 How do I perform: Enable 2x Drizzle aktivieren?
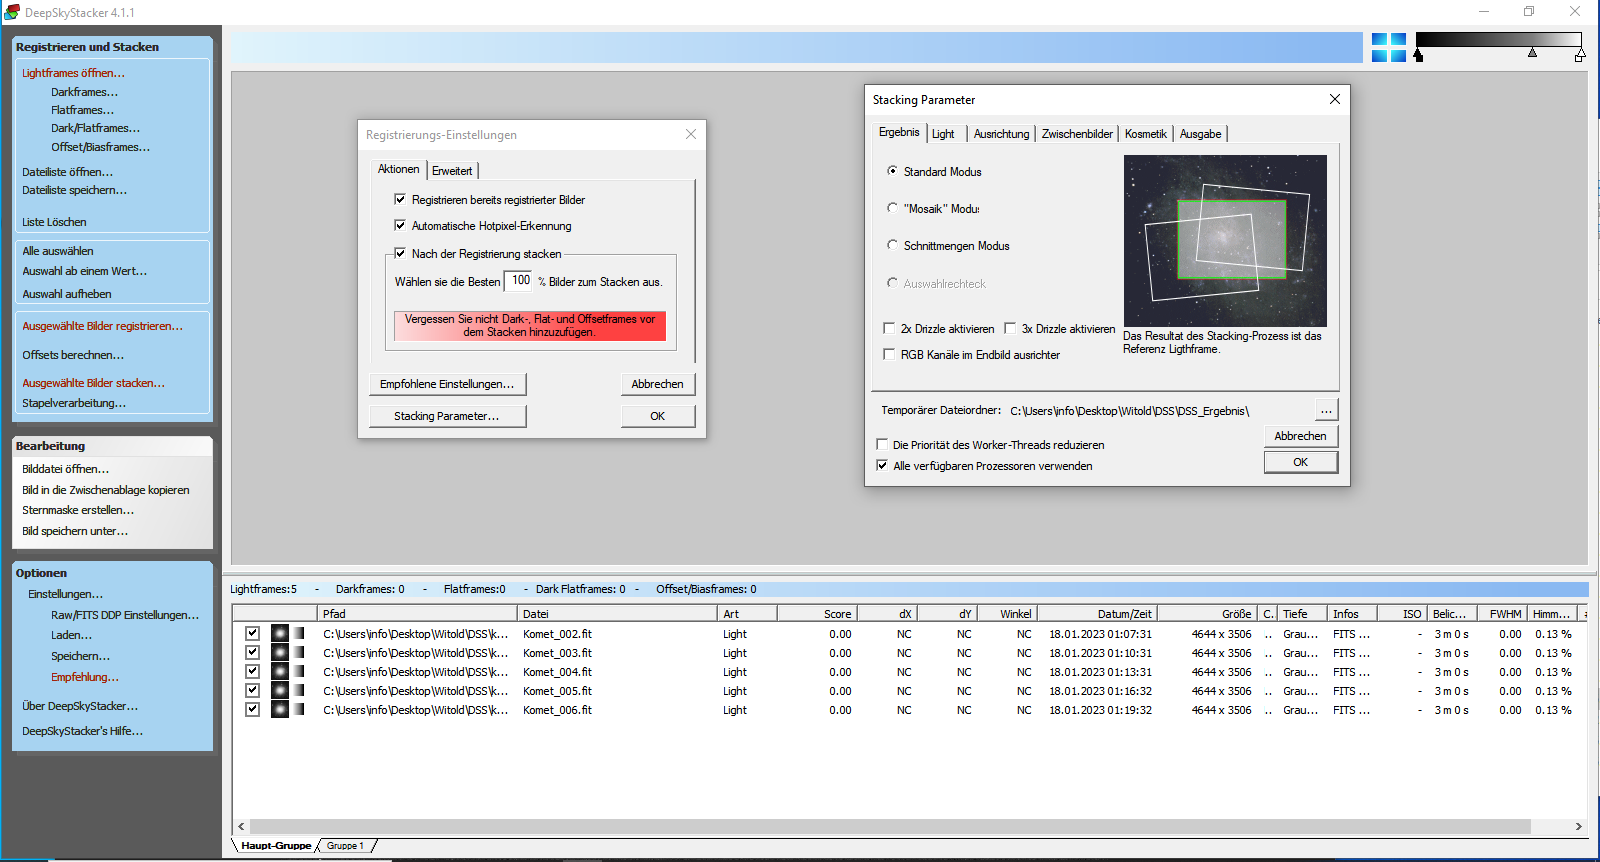(x=889, y=328)
